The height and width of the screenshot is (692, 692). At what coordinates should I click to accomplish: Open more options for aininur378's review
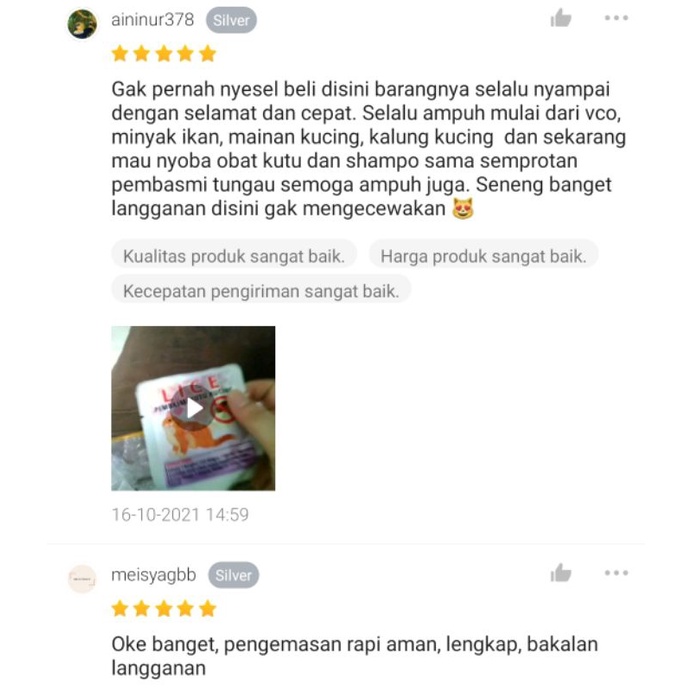[616, 18]
